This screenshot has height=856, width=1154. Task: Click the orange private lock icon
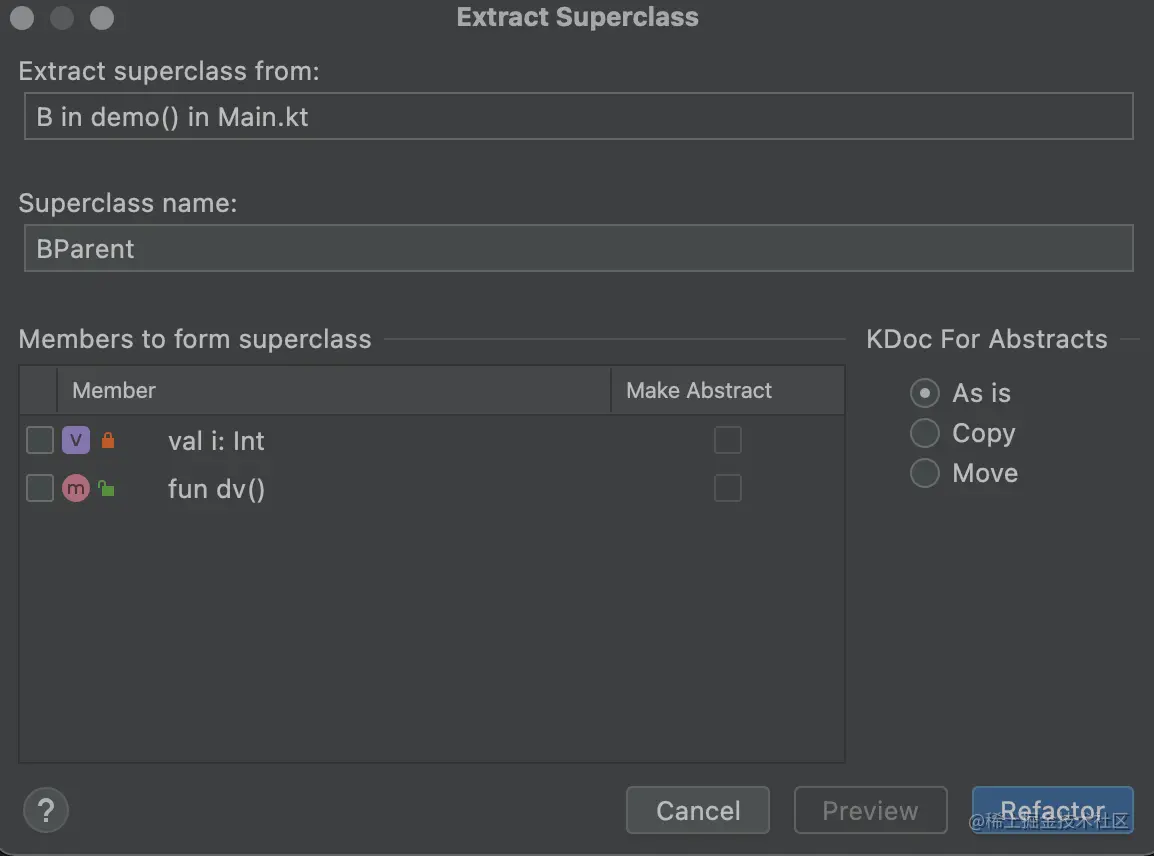pos(108,440)
